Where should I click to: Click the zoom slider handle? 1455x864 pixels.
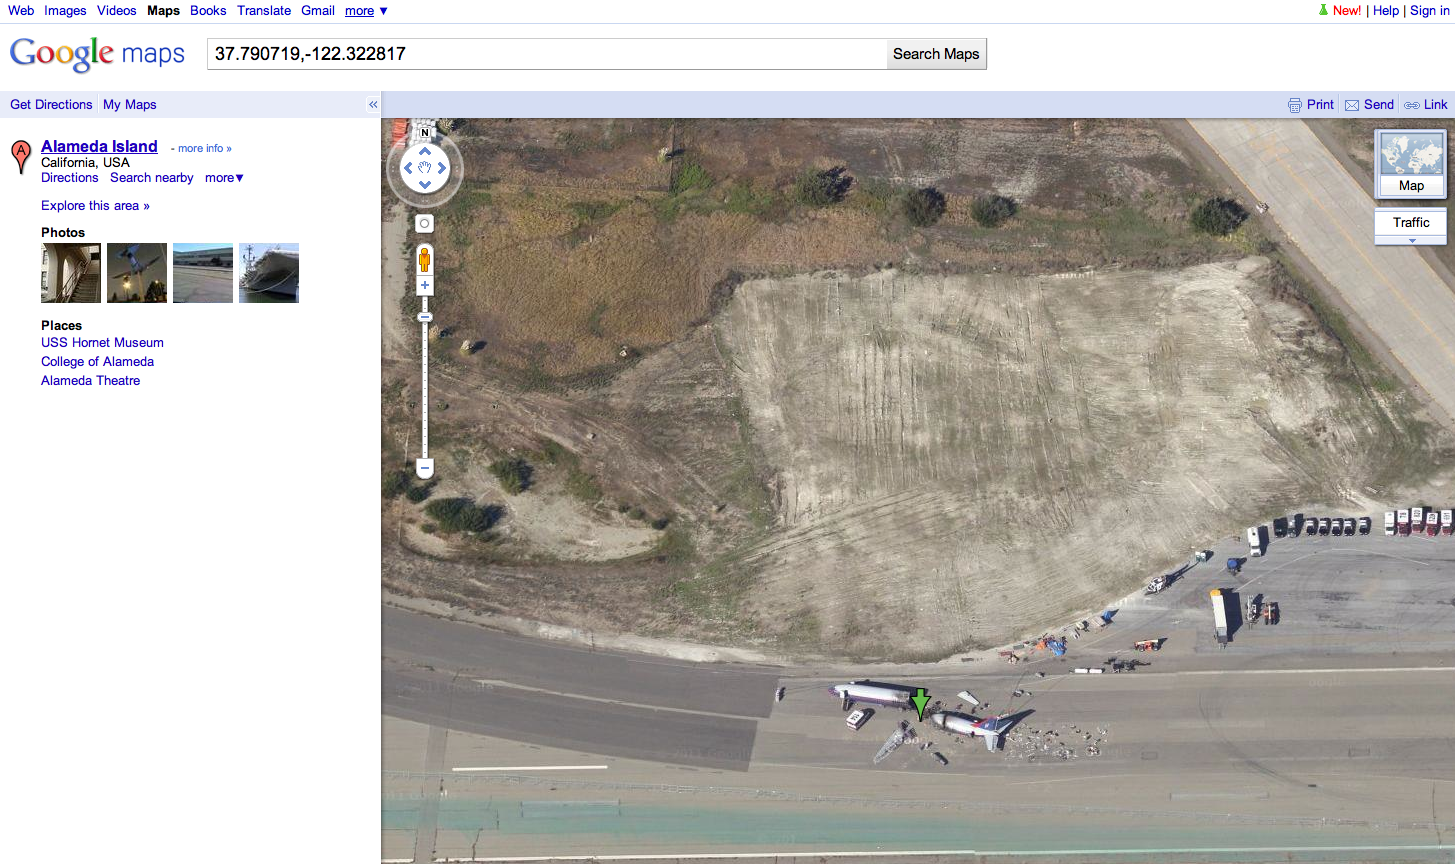pyautogui.click(x=425, y=317)
